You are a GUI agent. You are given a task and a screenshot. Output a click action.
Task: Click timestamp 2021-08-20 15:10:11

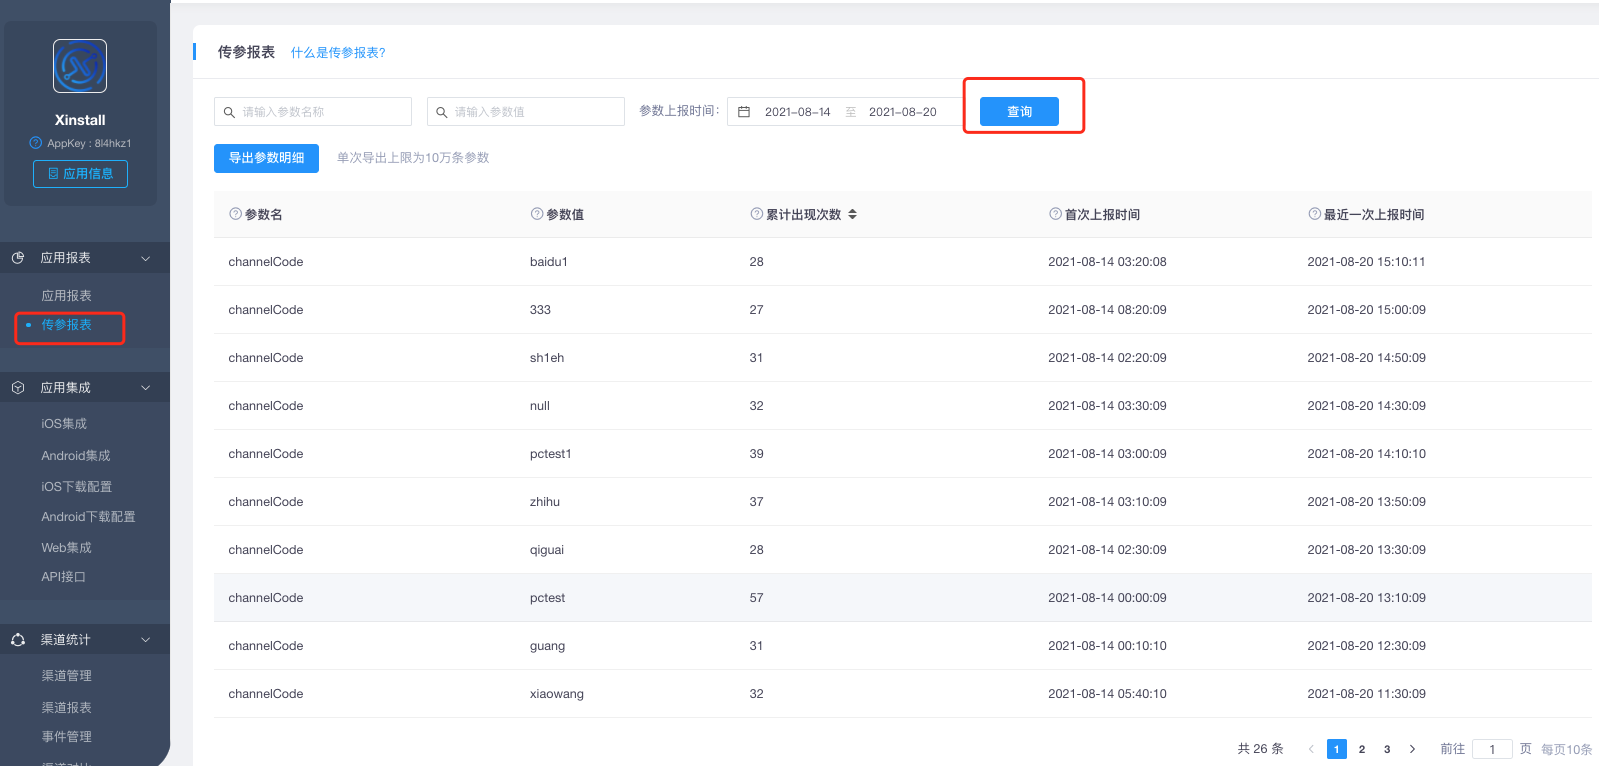coord(1366,262)
